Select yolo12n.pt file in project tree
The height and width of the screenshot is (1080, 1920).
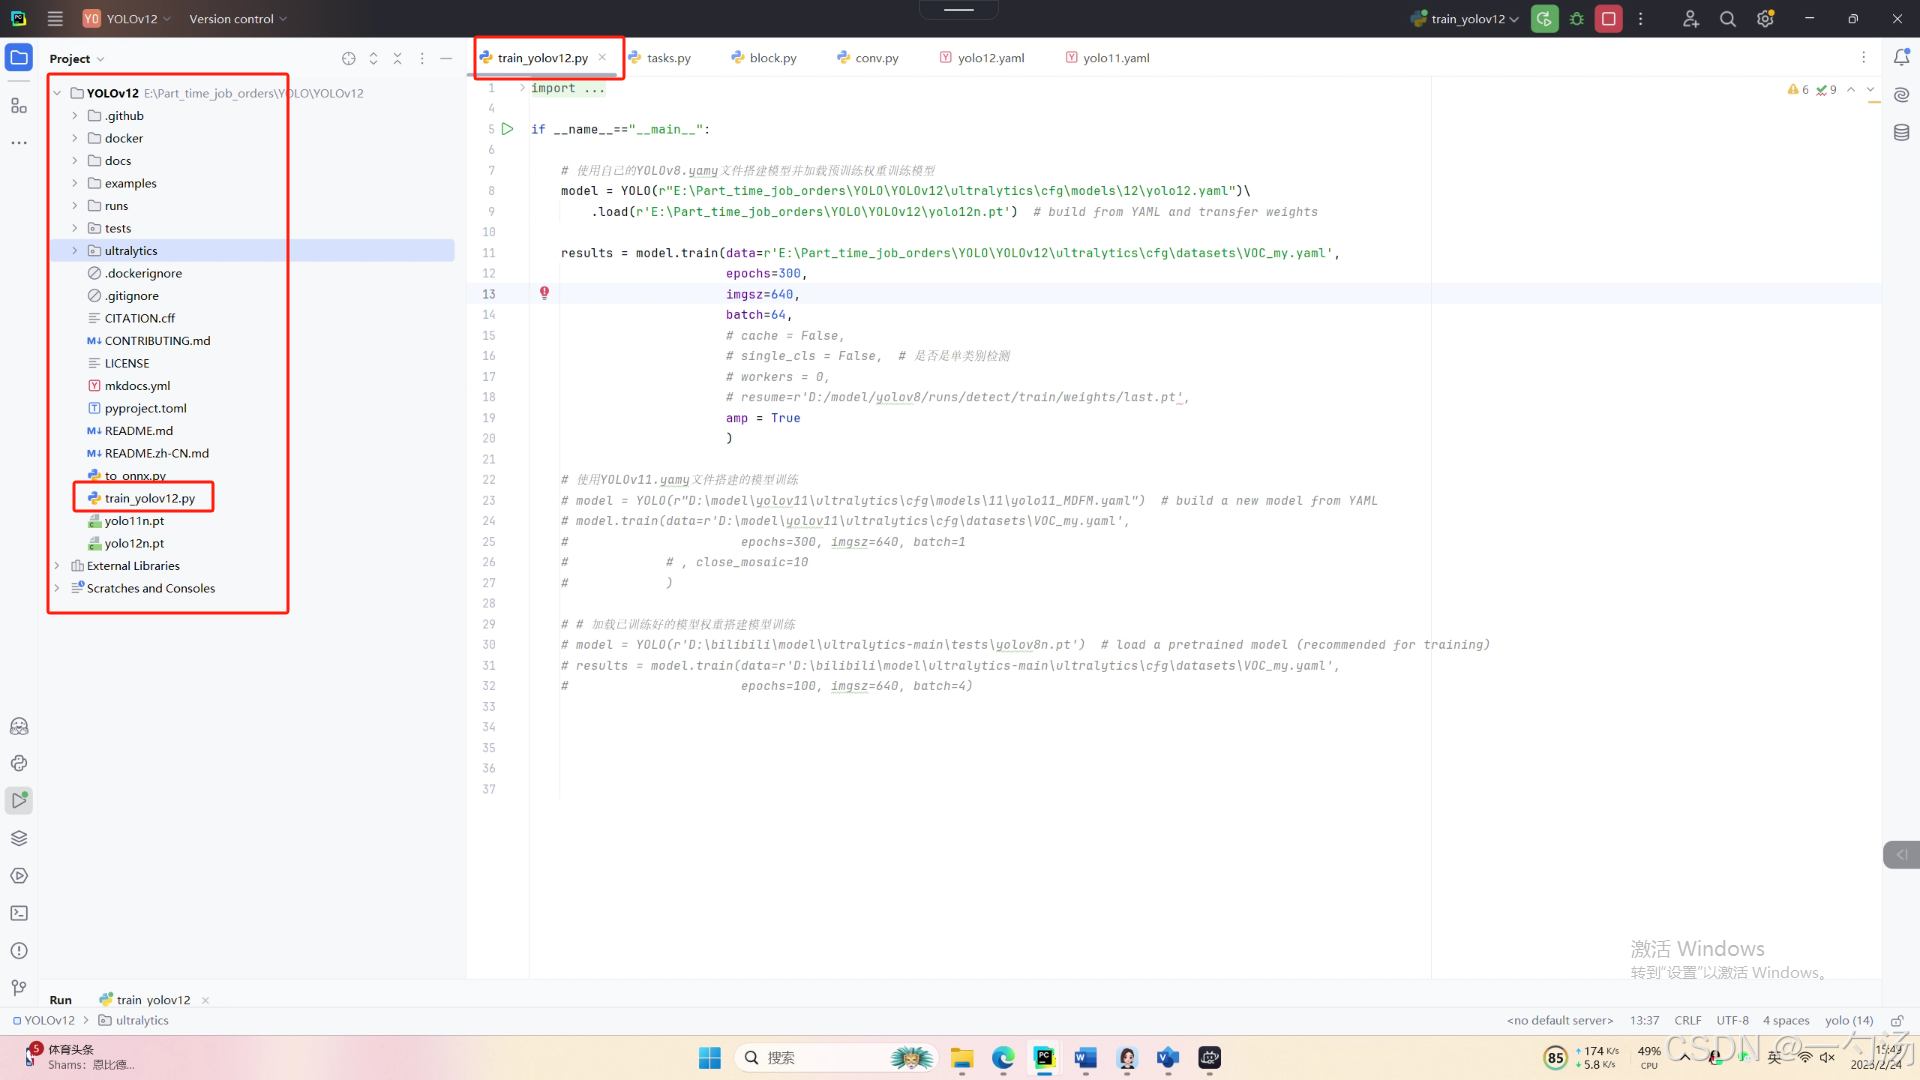point(134,544)
